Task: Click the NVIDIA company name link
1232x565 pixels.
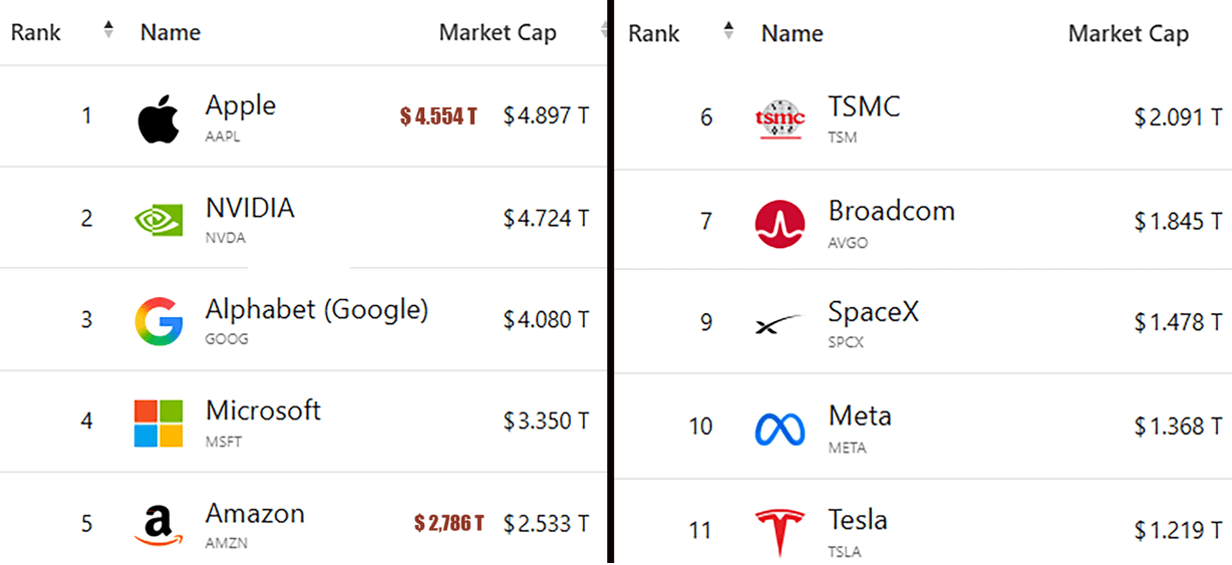Action: (250, 208)
